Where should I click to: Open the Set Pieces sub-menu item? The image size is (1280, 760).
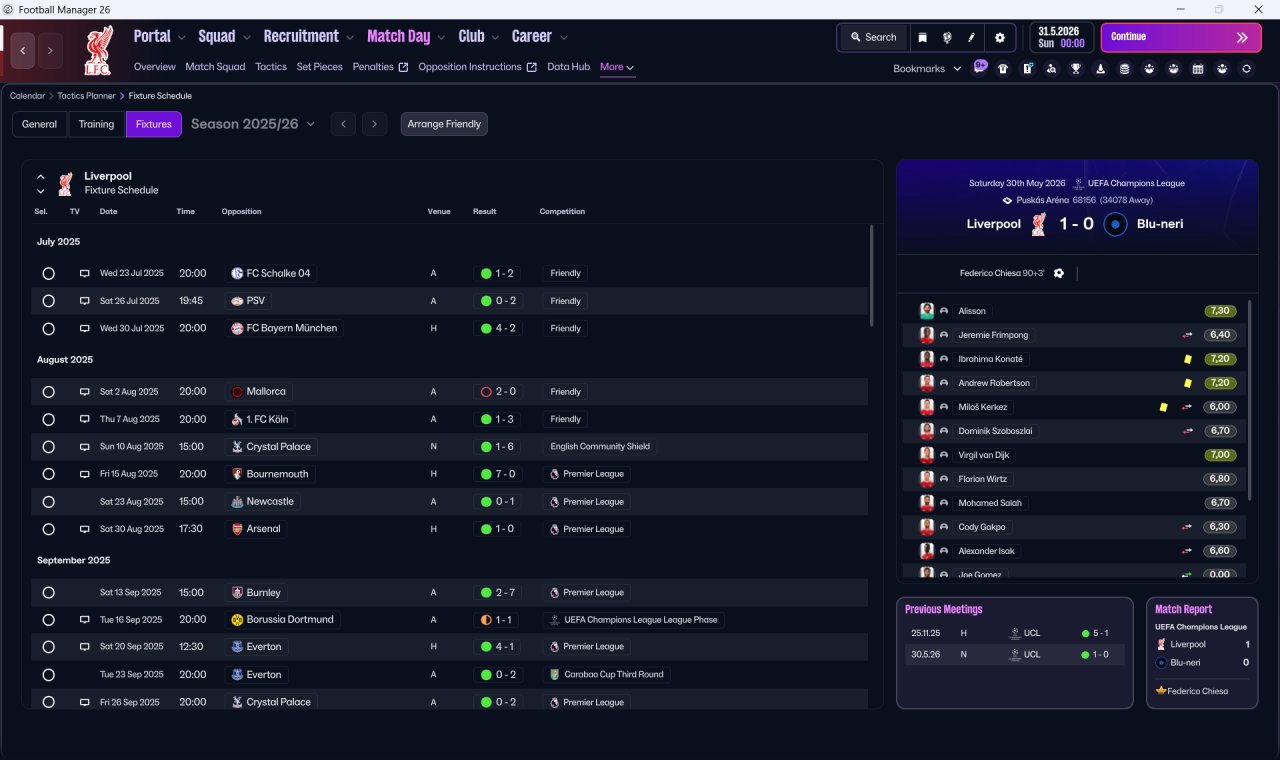[x=319, y=67]
